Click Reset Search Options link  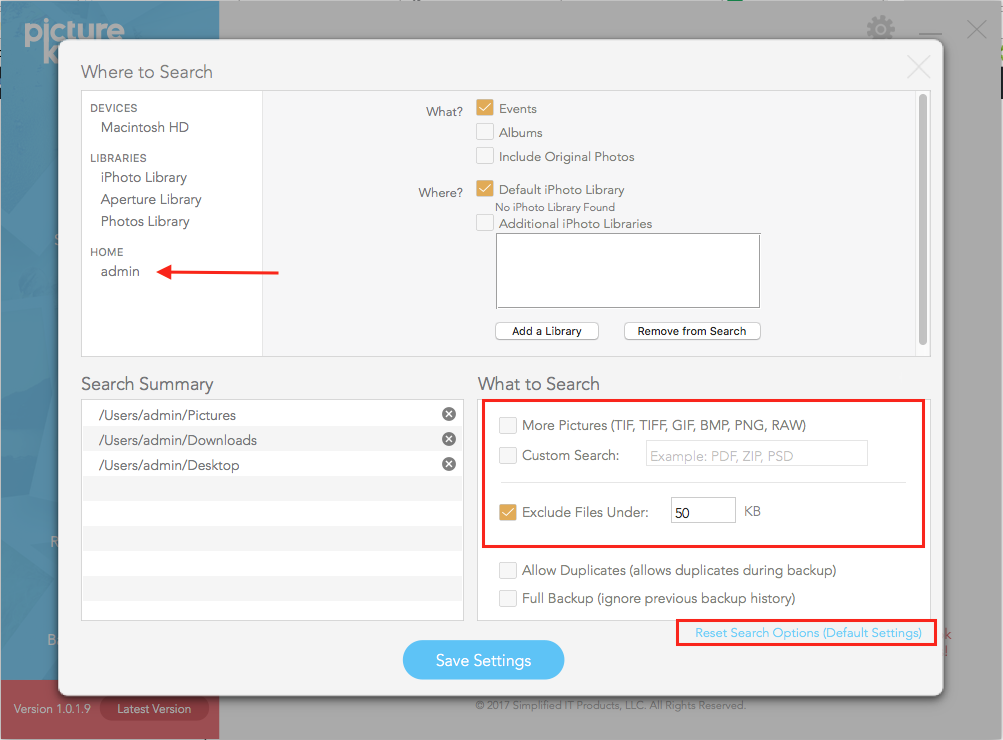tap(808, 633)
